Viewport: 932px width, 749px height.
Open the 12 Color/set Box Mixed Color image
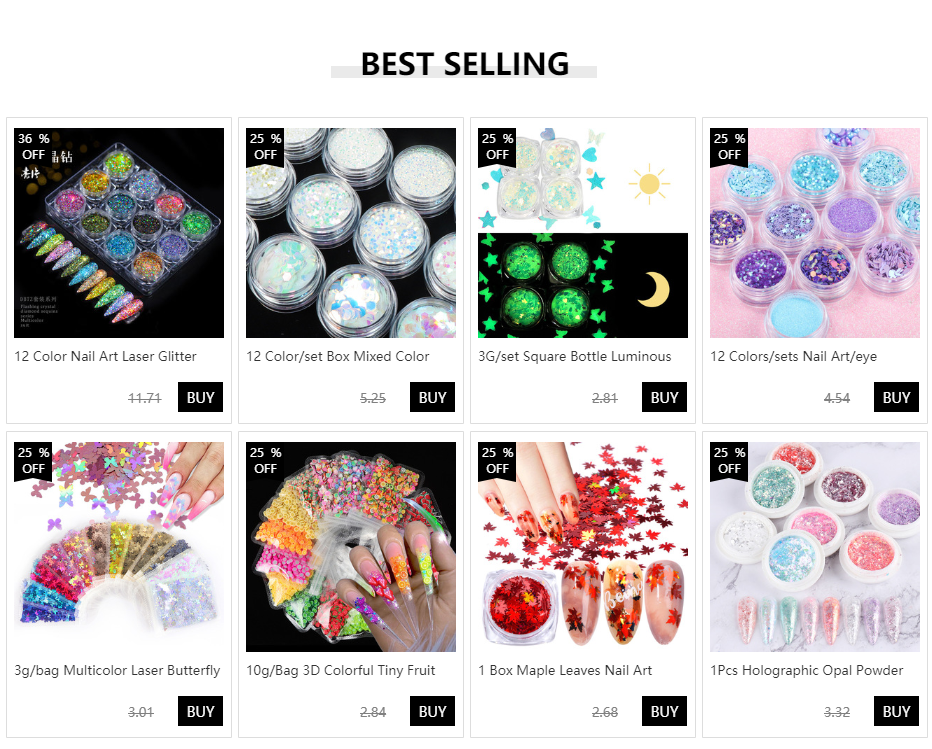coord(351,233)
